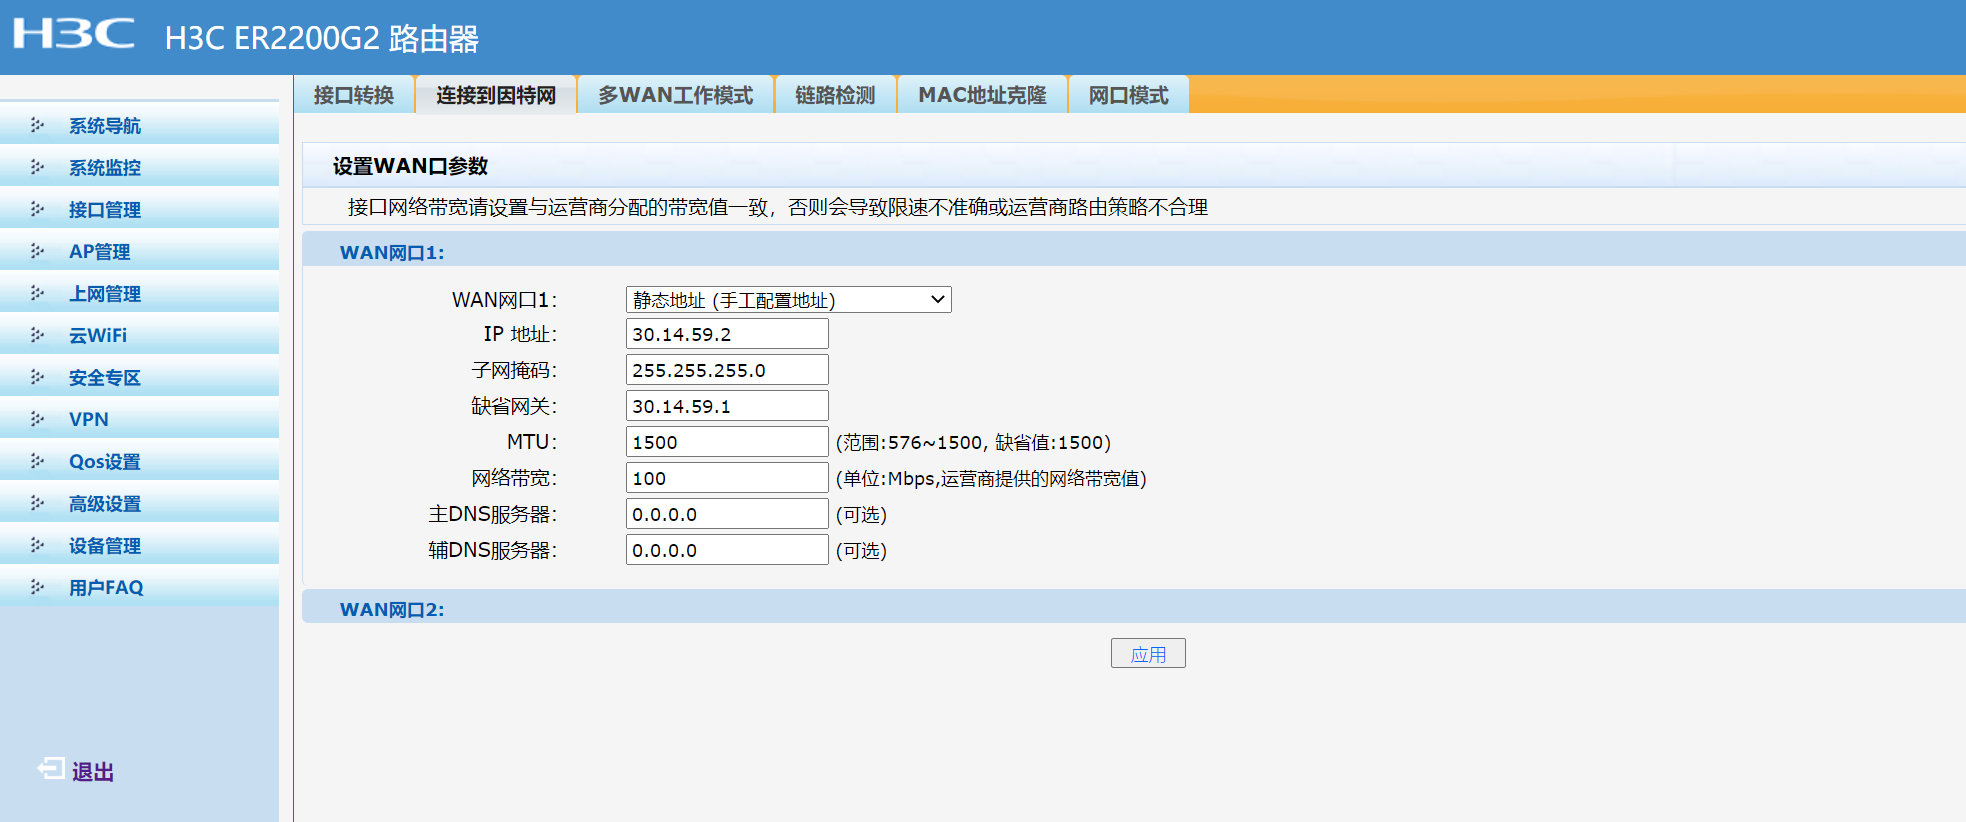This screenshot has height=822, width=1966.
Task: Switch to the 接口转换 tab
Action: [x=354, y=95]
